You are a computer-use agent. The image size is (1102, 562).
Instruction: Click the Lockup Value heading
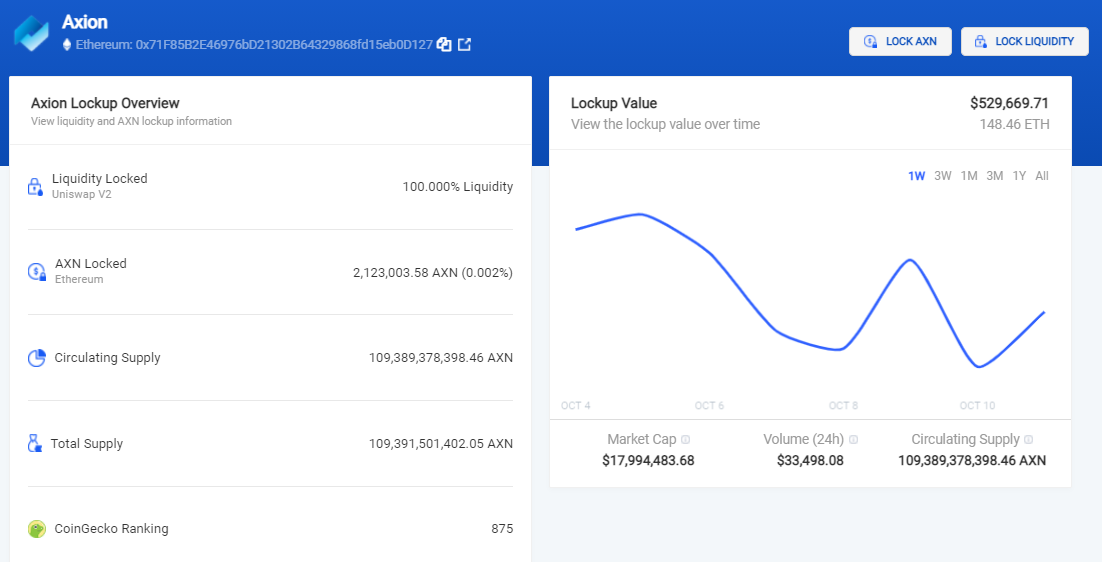(x=614, y=103)
